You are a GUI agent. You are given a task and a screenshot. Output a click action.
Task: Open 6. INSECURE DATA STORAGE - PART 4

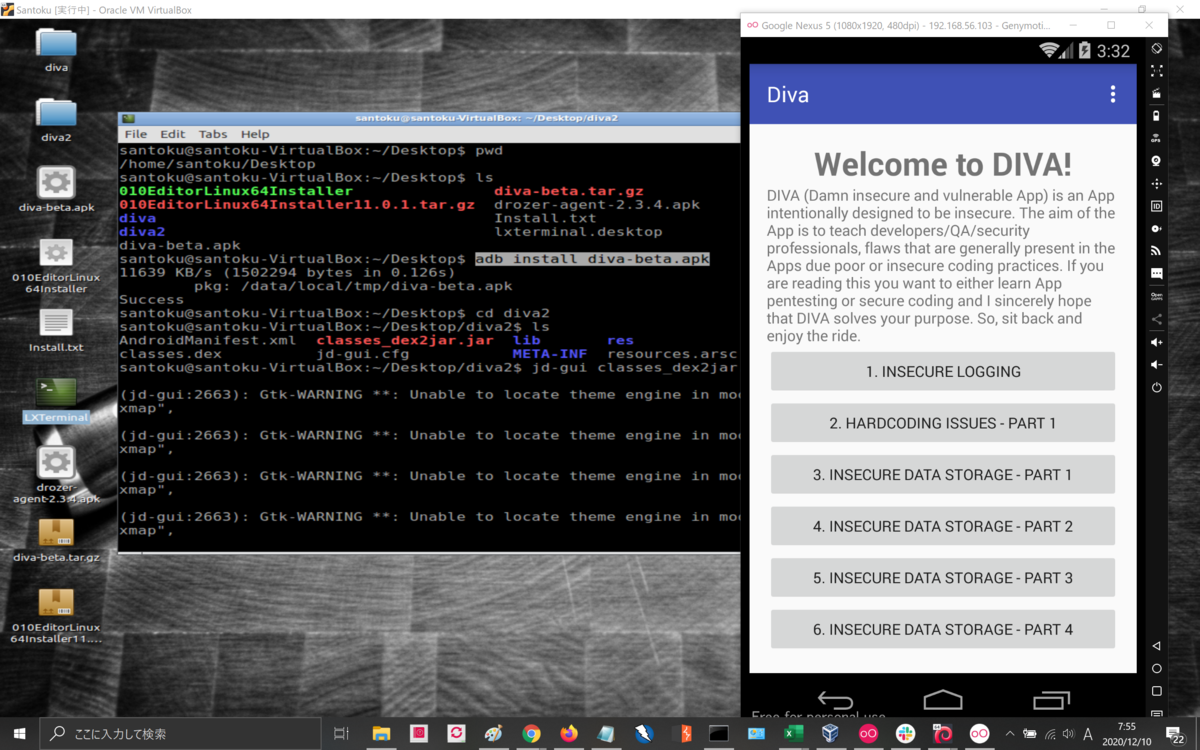[943, 629]
